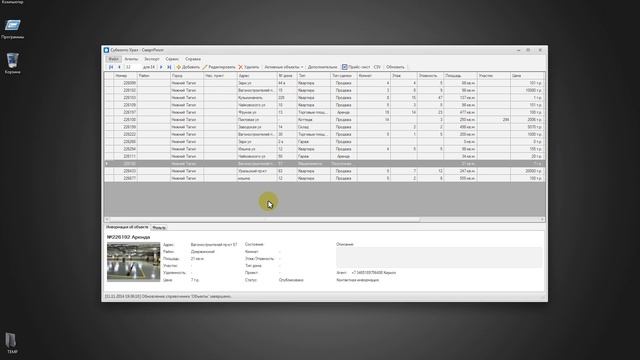Select the Коттедж type cell

[313, 120]
